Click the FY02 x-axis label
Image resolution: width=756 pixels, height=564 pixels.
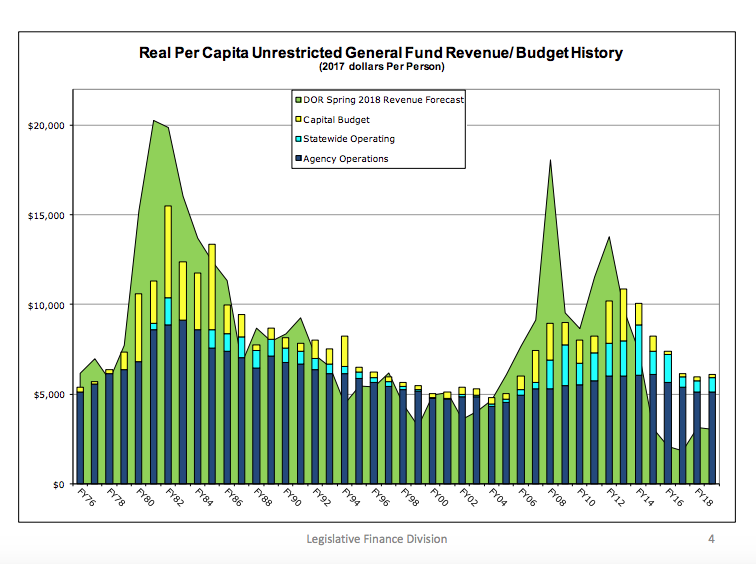click(469, 497)
